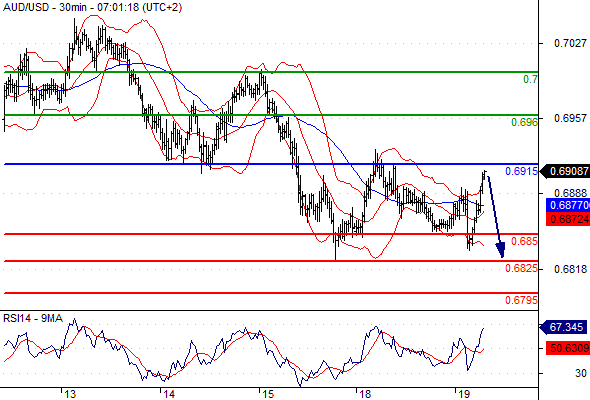This screenshot has height=400, width=590.
Task: Click the black 0.69087 current price tag
Action: point(566,171)
